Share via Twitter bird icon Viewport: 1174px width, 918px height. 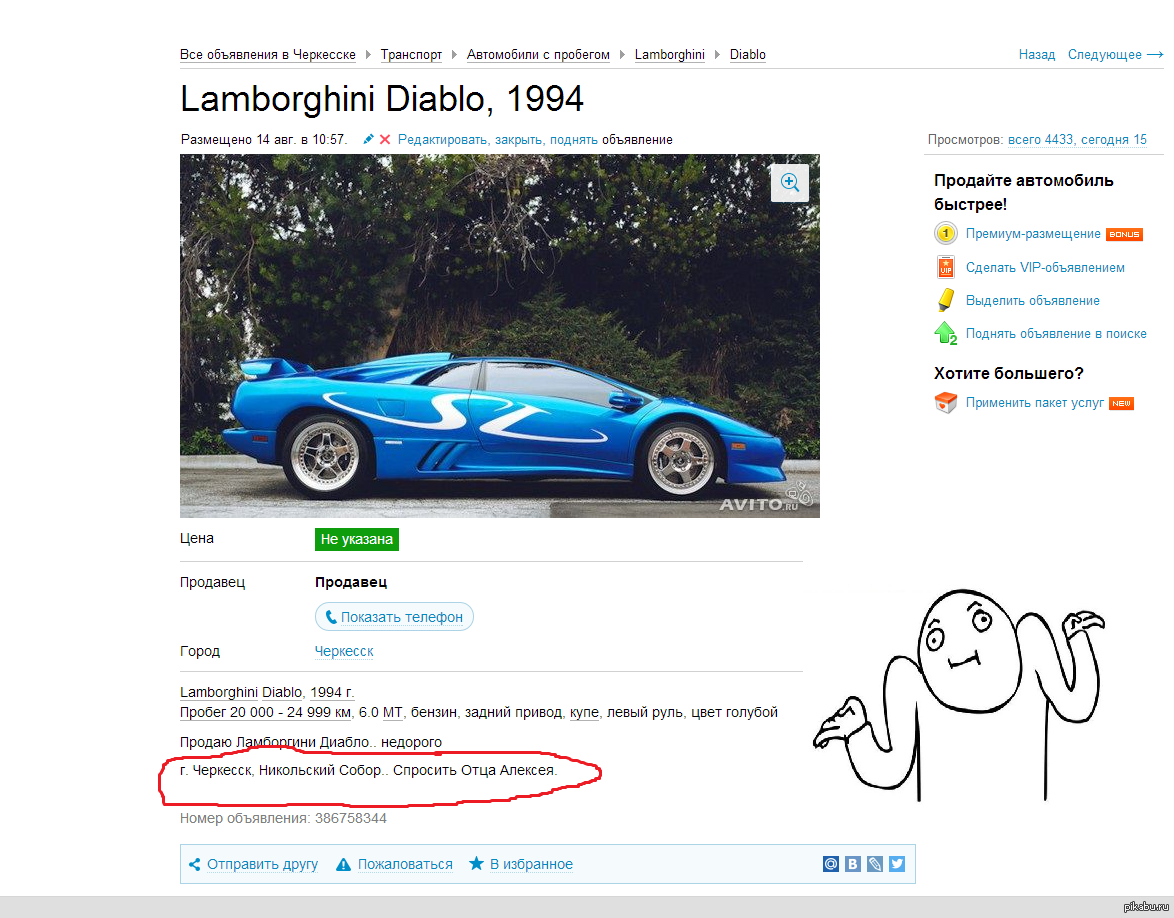click(x=897, y=864)
